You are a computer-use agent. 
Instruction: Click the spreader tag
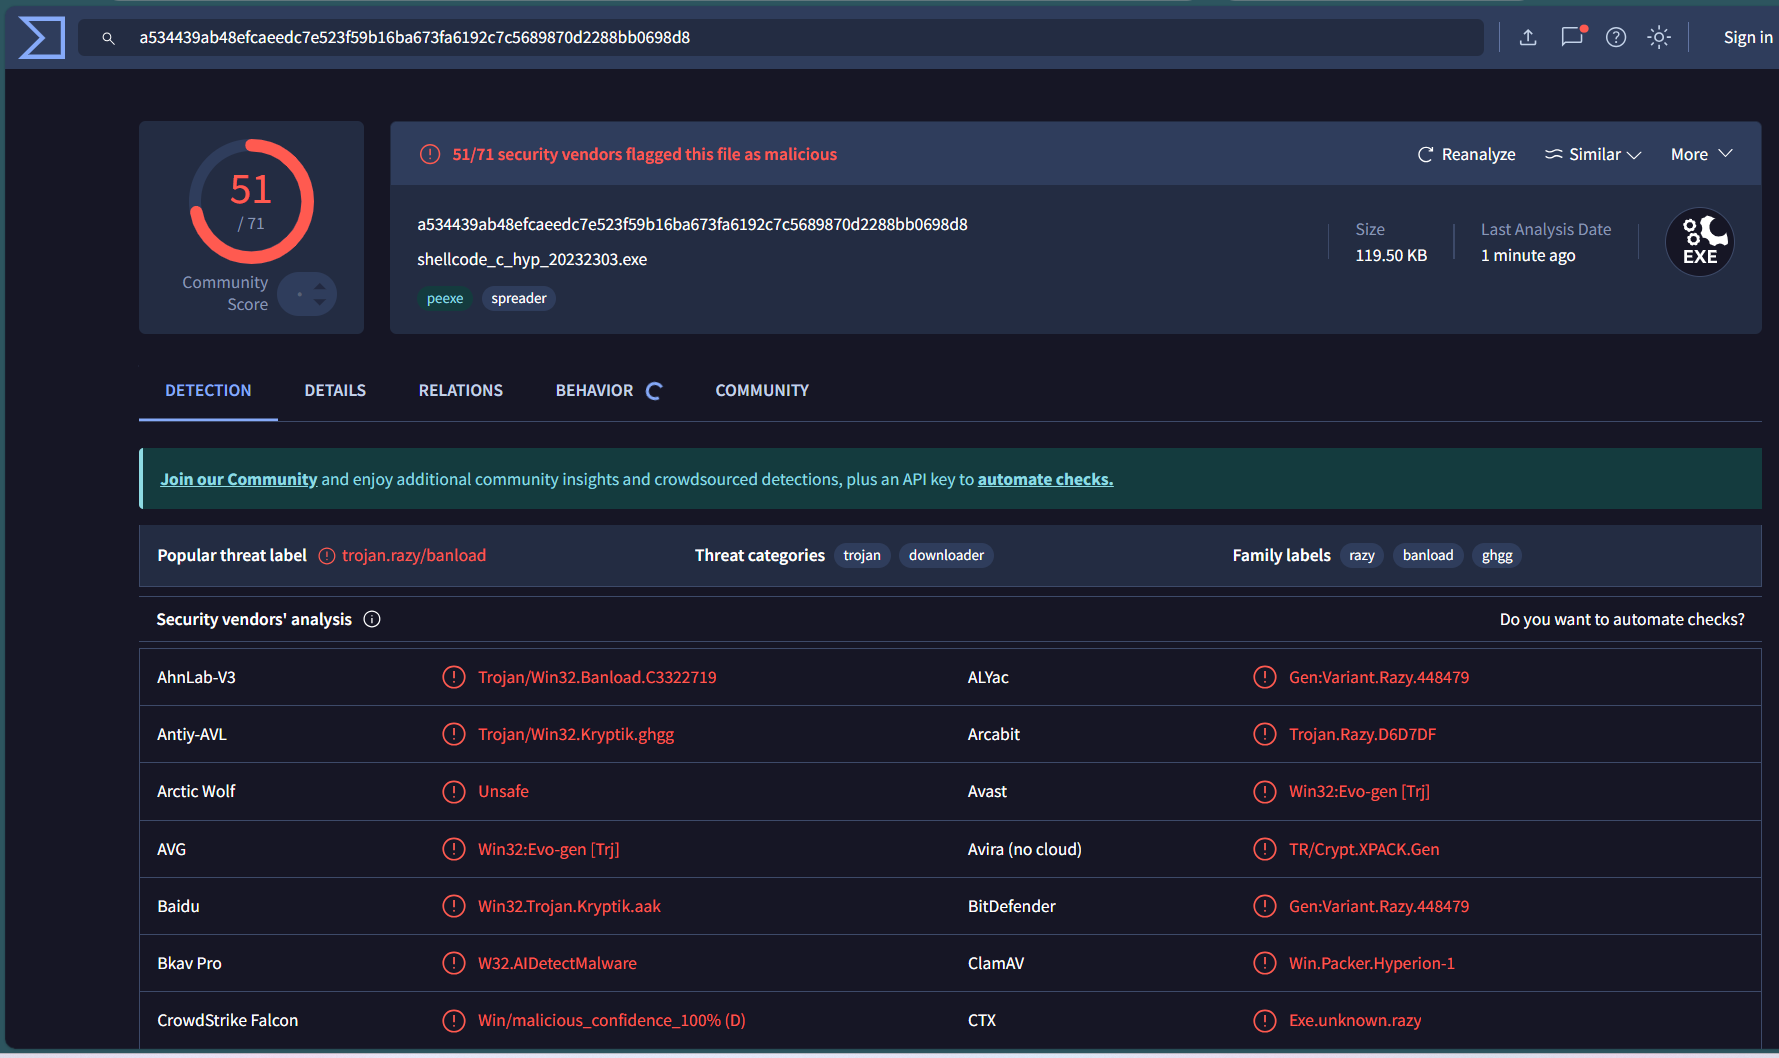pos(519,298)
